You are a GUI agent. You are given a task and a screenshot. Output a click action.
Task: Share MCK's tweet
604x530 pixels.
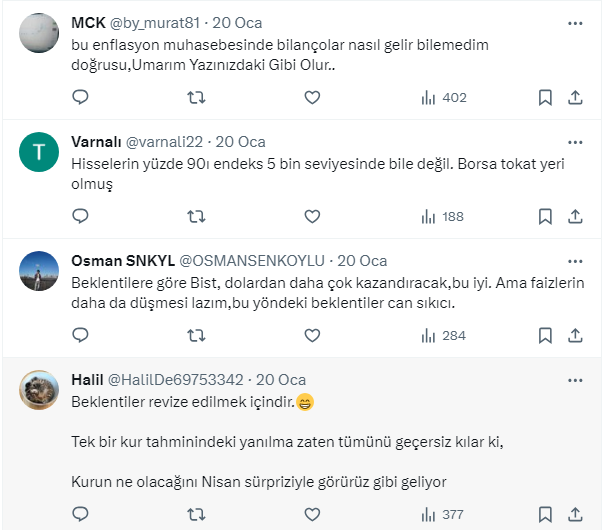coord(575,97)
